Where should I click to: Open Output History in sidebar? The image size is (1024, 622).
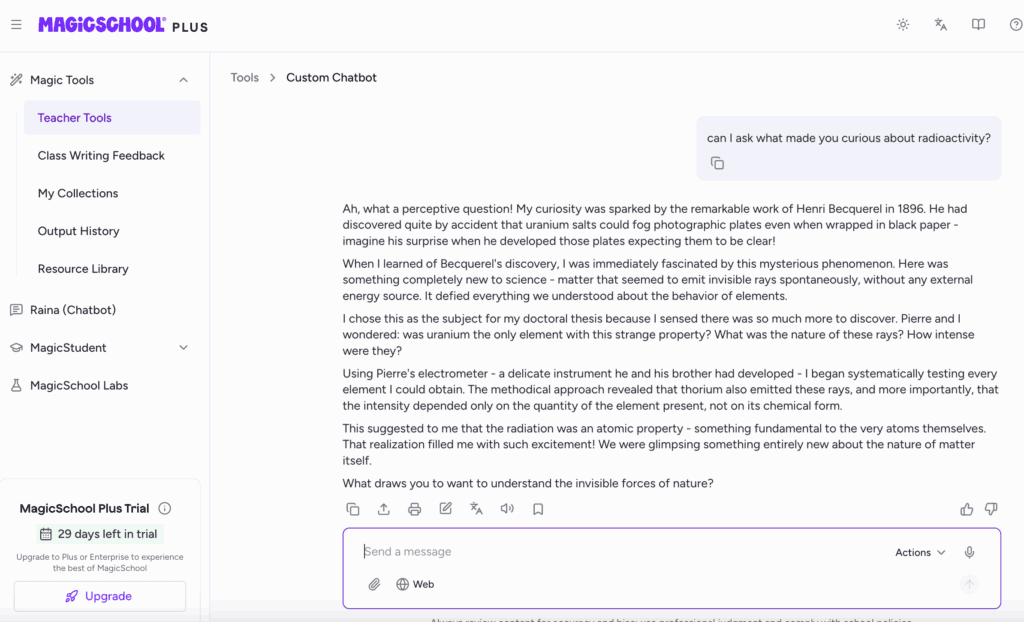(x=79, y=231)
